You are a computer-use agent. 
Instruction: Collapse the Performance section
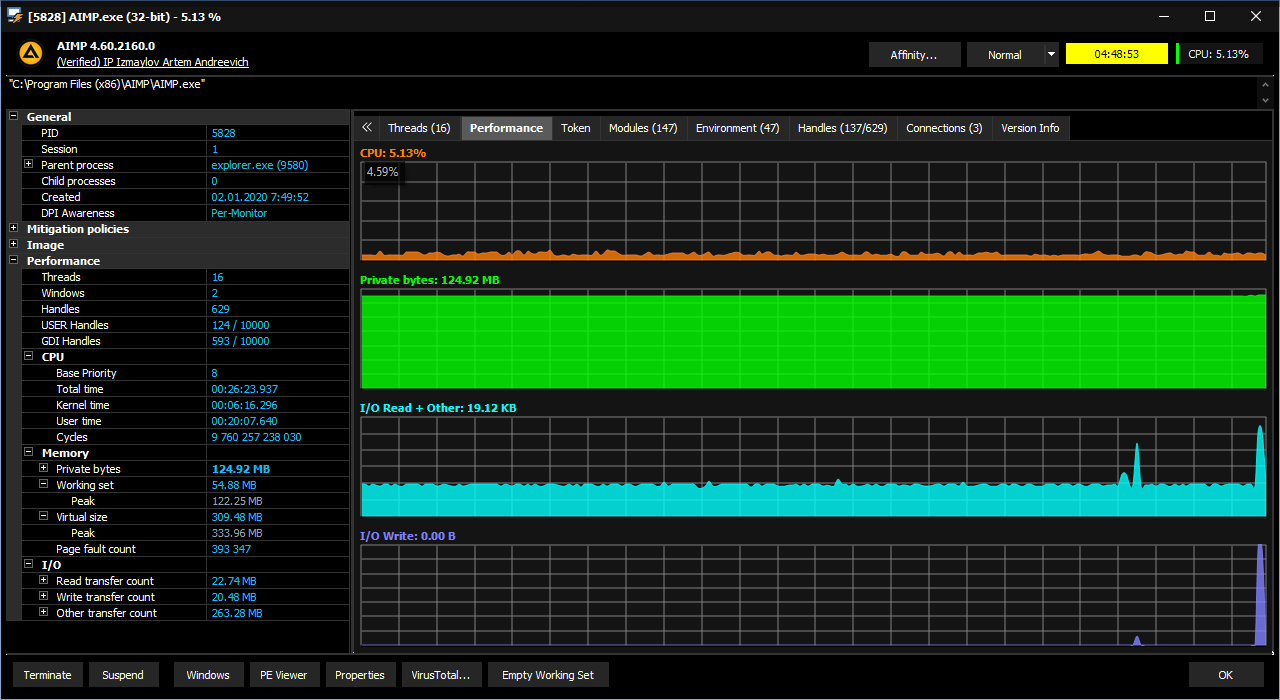click(14, 260)
